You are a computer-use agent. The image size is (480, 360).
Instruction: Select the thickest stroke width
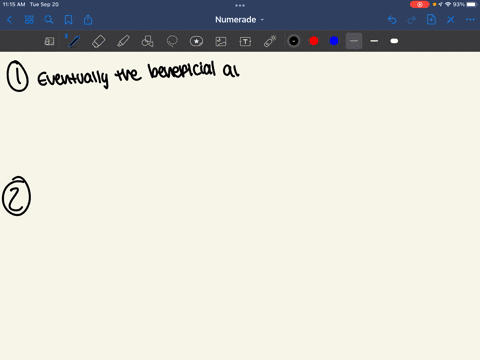(x=394, y=41)
